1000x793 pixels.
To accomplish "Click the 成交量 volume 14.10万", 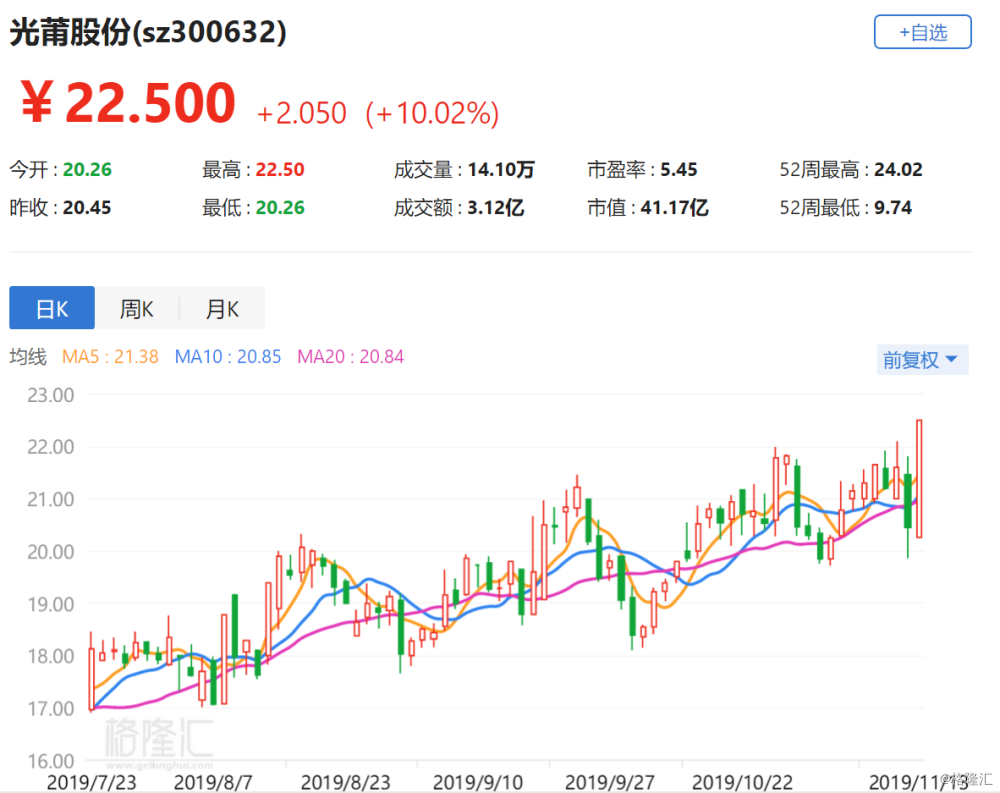I will click(x=501, y=170).
